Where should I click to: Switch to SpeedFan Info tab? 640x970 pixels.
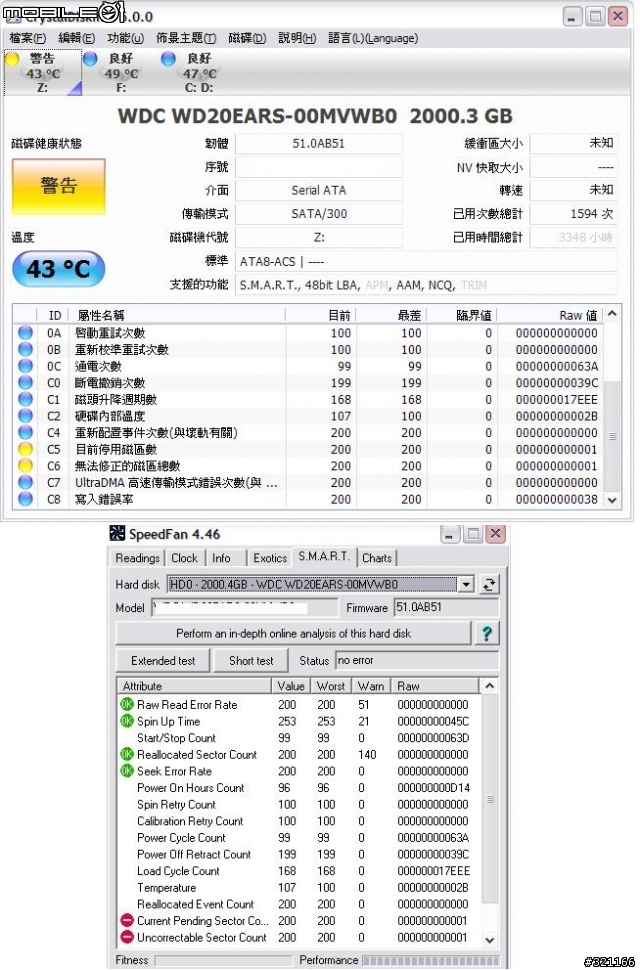point(221,558)
